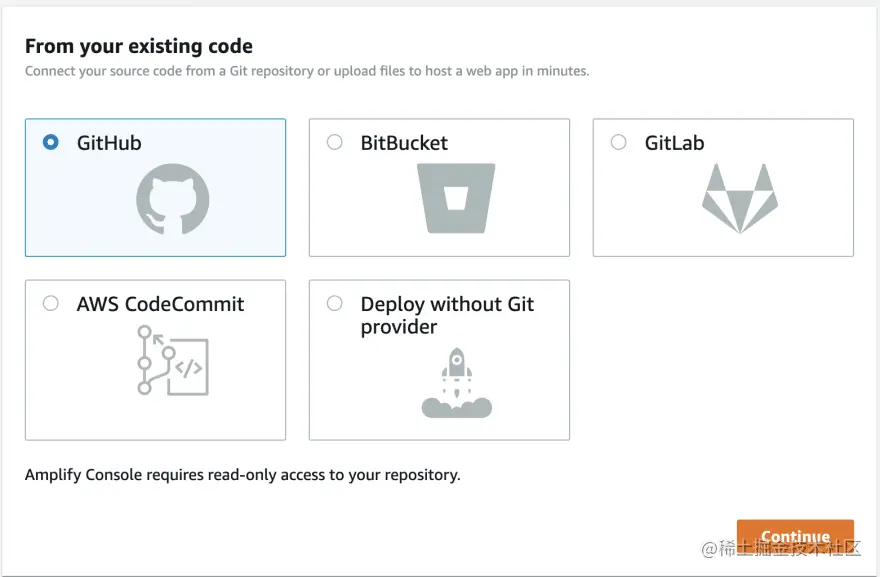Click the Amplify Console read-only access note
The image size is (880, 577).
click(242, 475)
